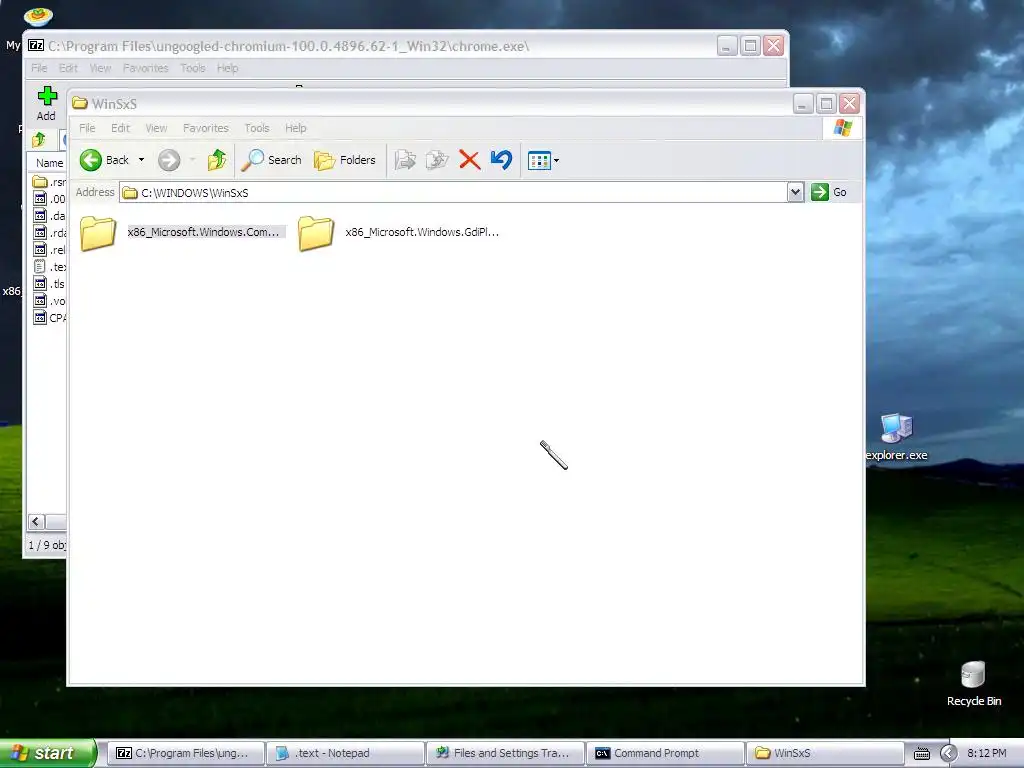Click the keyboard icon in system tray

921,754
